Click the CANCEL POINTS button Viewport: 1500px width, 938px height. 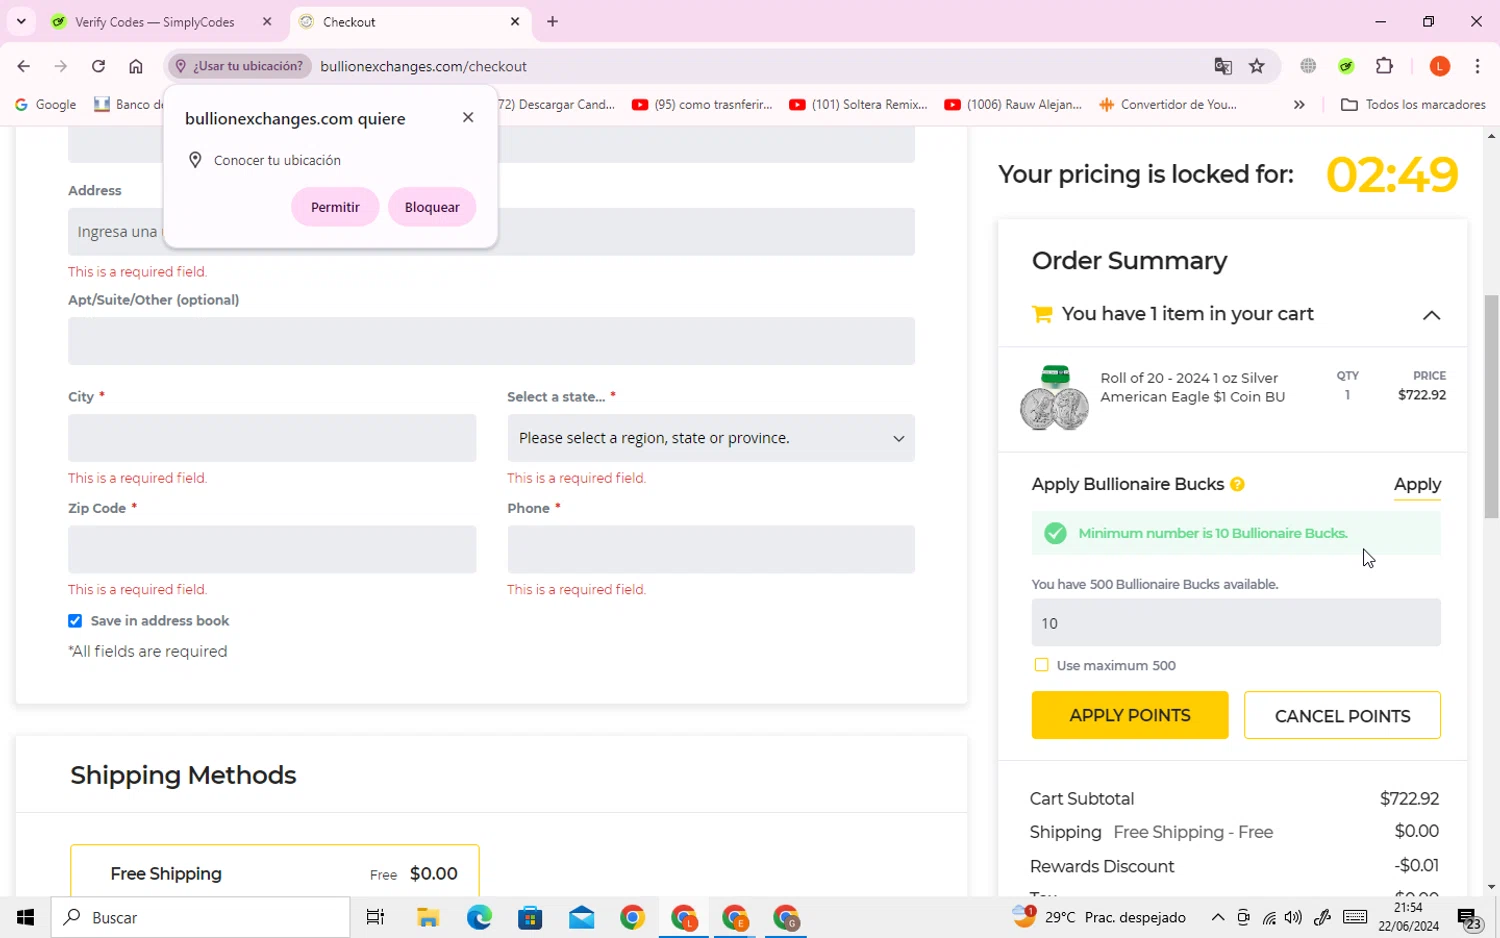1342,715
